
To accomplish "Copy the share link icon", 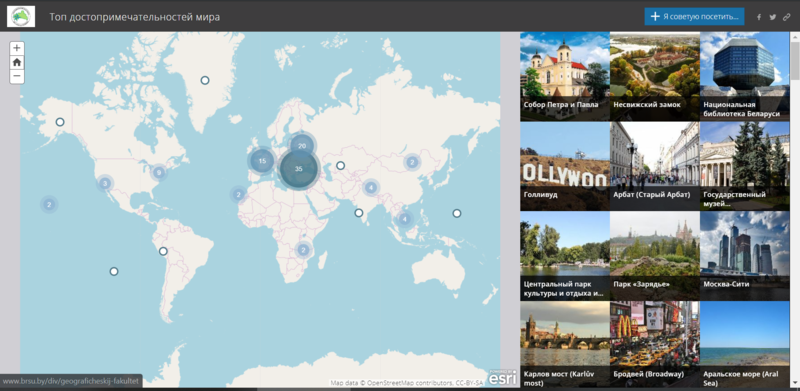I will (x=787, y=17).
